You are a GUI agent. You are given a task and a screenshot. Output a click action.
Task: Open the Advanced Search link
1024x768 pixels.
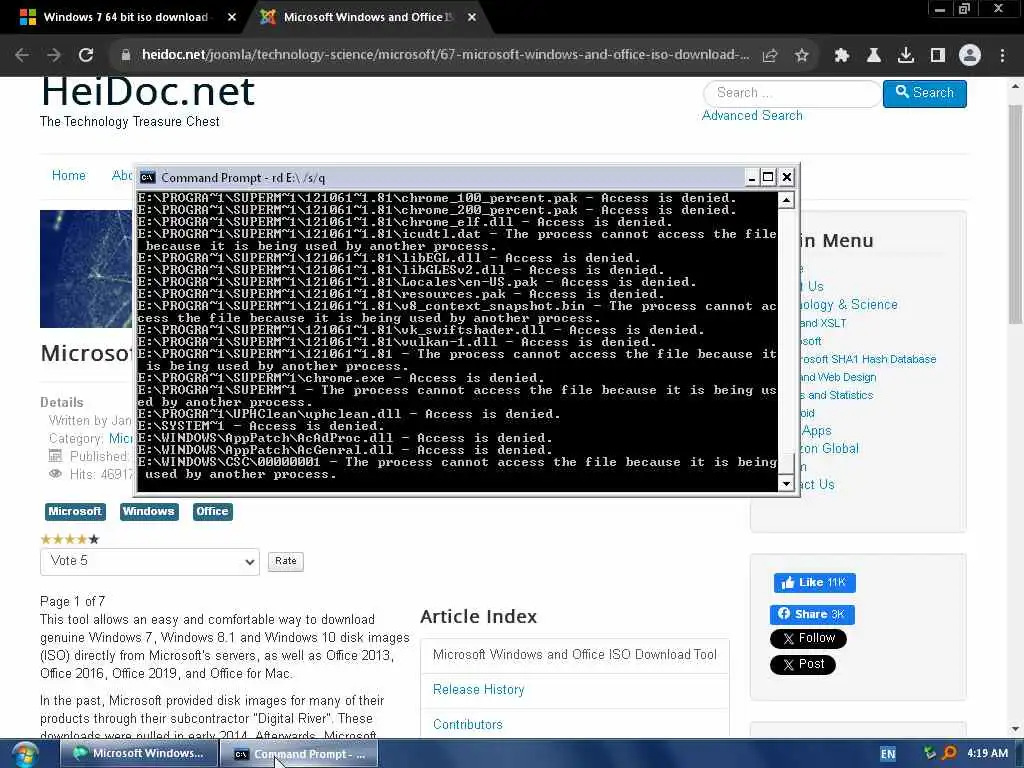pyautogui.click(x=752, y=116)
